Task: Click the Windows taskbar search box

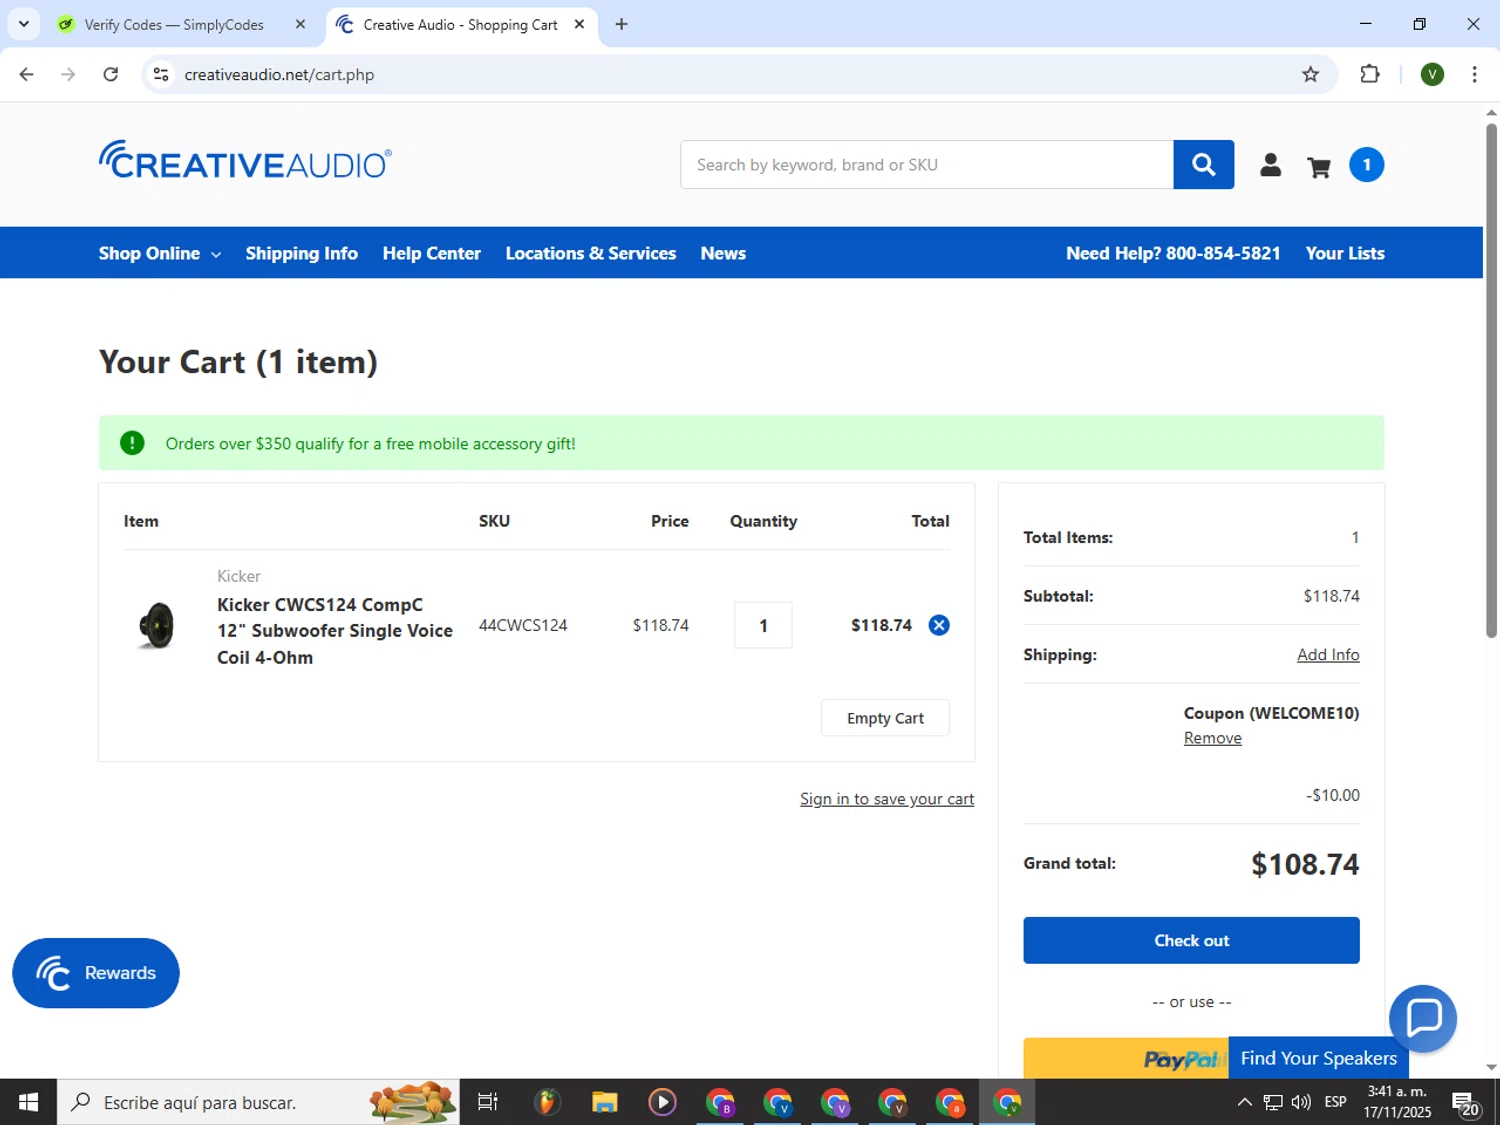Action: pyautogui.click(x=258, y=1102)
